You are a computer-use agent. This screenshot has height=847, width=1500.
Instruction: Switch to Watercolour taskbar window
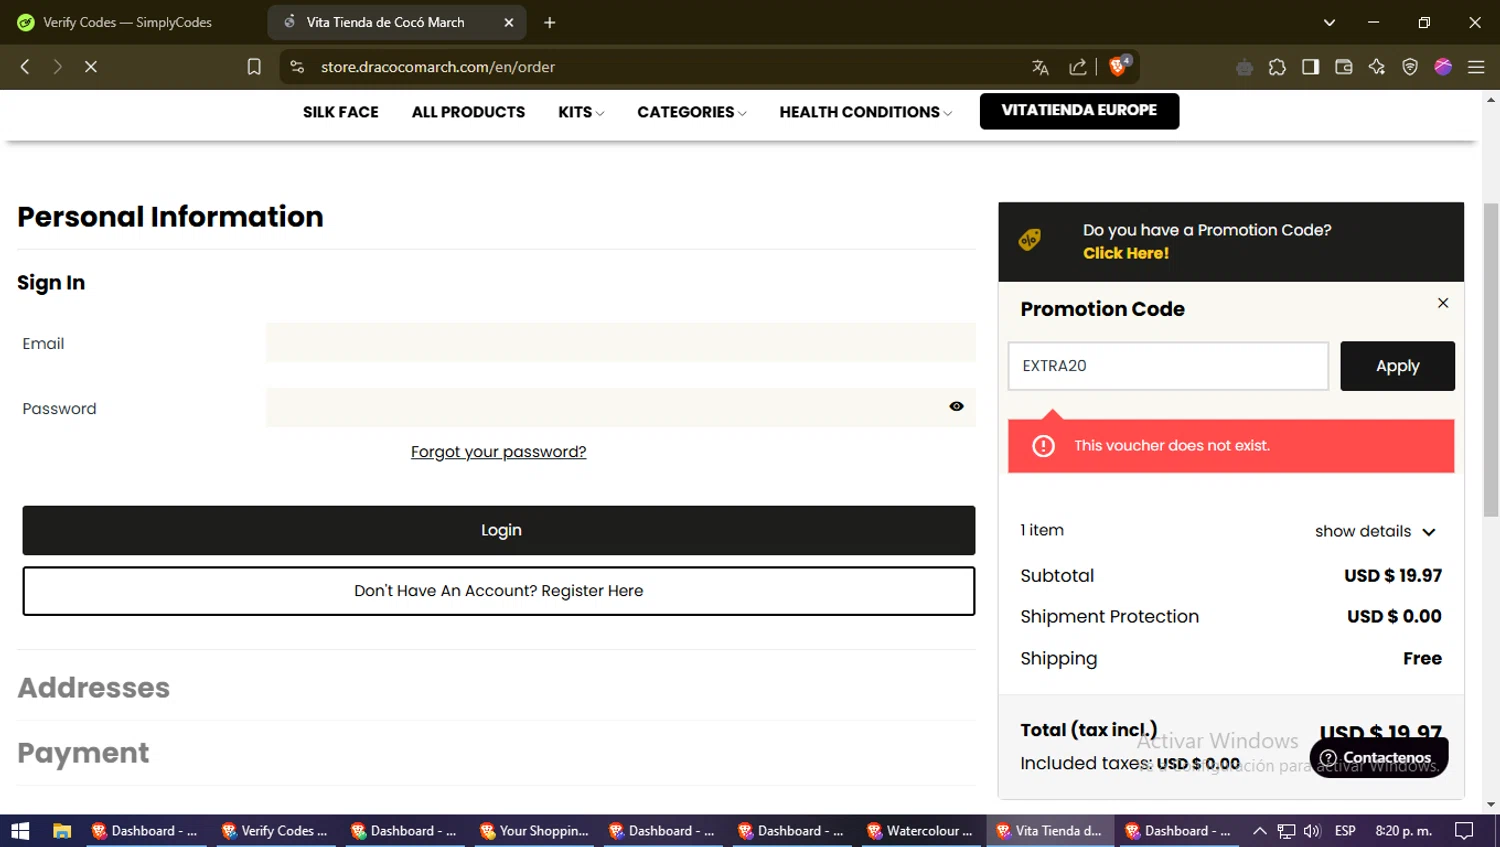pyautogui.click(x=920, y=831)
